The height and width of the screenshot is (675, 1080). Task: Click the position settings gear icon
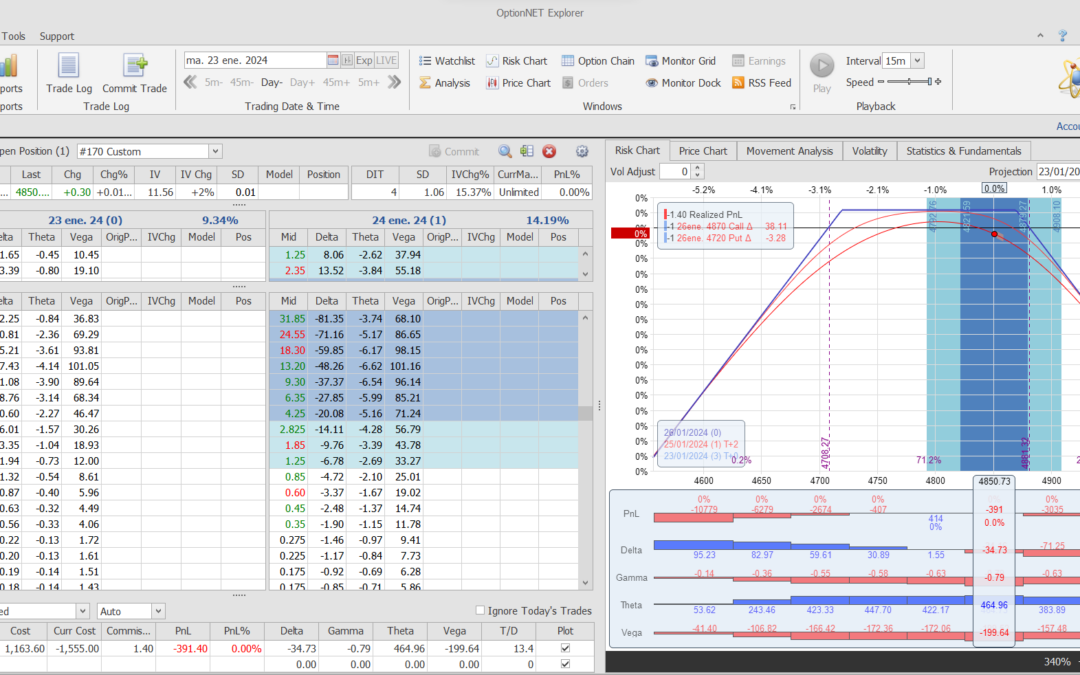tap(582, 152)
